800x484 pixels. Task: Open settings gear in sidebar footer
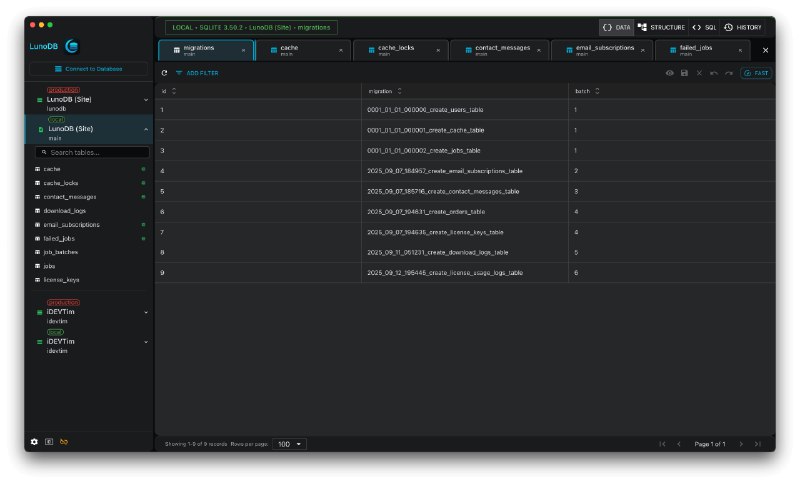[x=34, y=442]
